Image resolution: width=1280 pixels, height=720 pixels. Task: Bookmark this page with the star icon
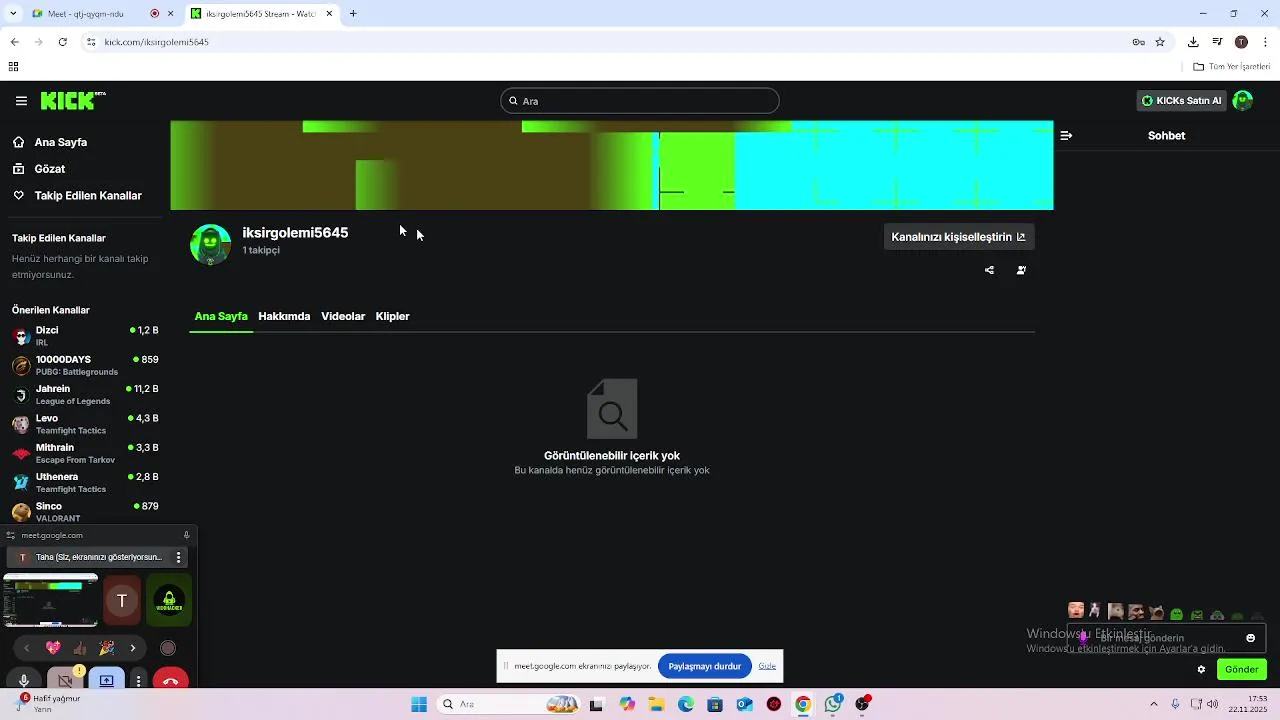[1160, 42]
